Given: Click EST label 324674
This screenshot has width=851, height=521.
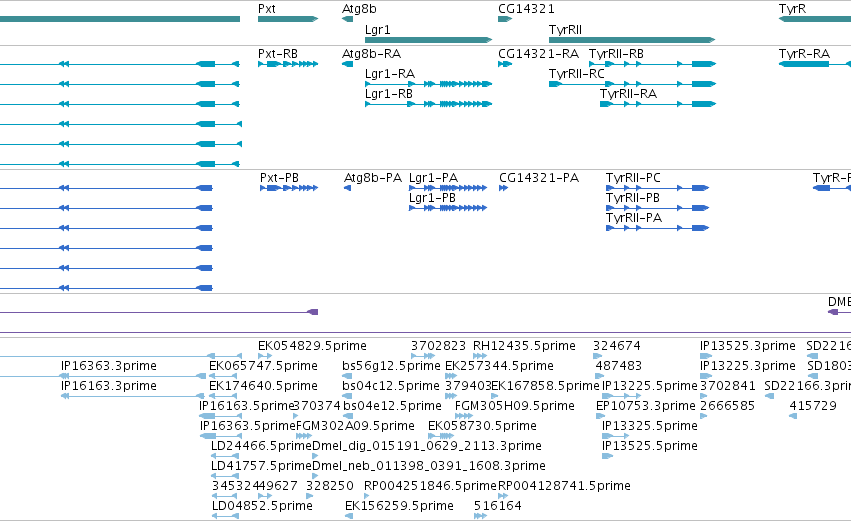Looking at the screenshot, I should [x=617, y=346].
